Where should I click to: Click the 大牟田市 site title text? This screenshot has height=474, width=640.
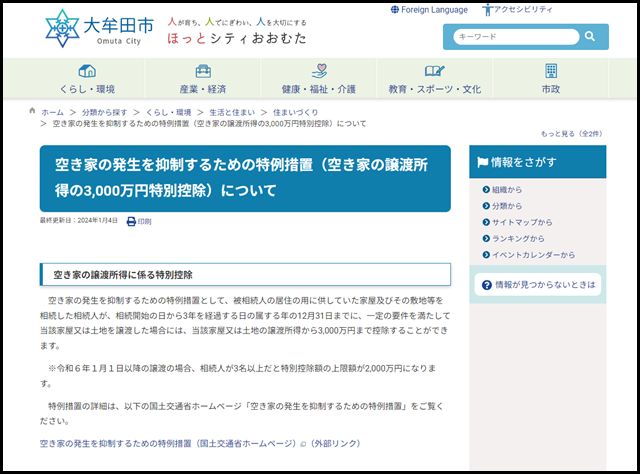tap(118, 26)
